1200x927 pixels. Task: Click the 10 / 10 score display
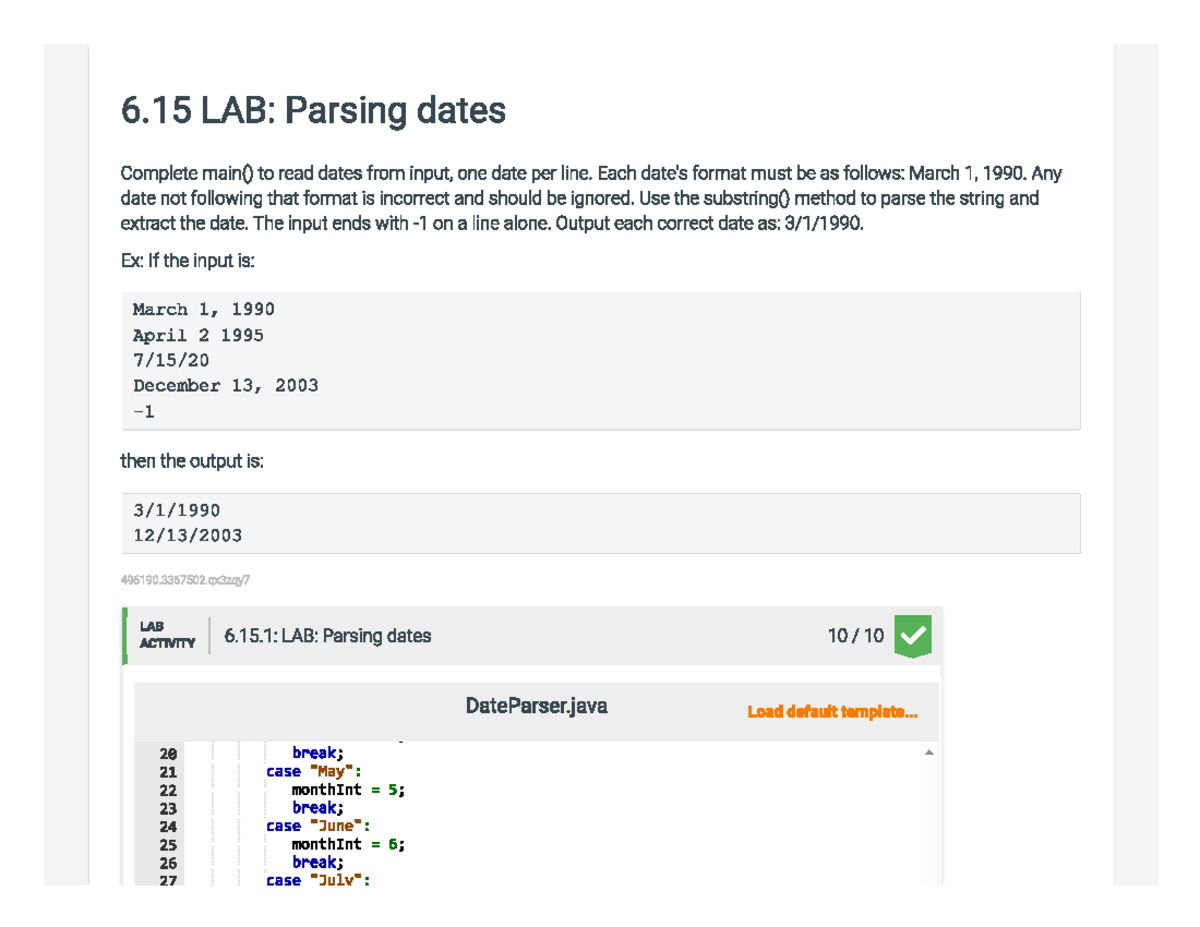tap(855, 635)
